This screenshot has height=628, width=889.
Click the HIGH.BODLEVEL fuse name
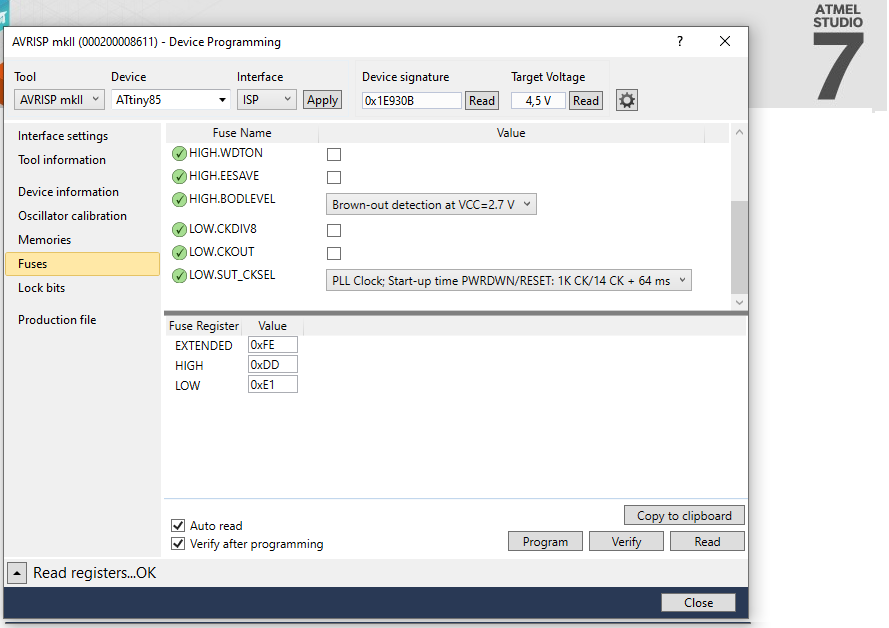232,199
